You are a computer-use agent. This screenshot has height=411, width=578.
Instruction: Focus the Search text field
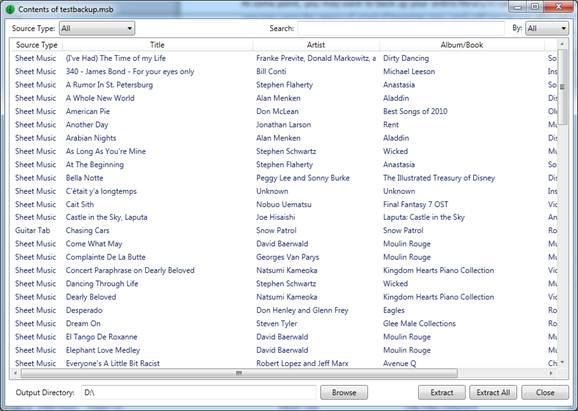[x=401, y=28]
